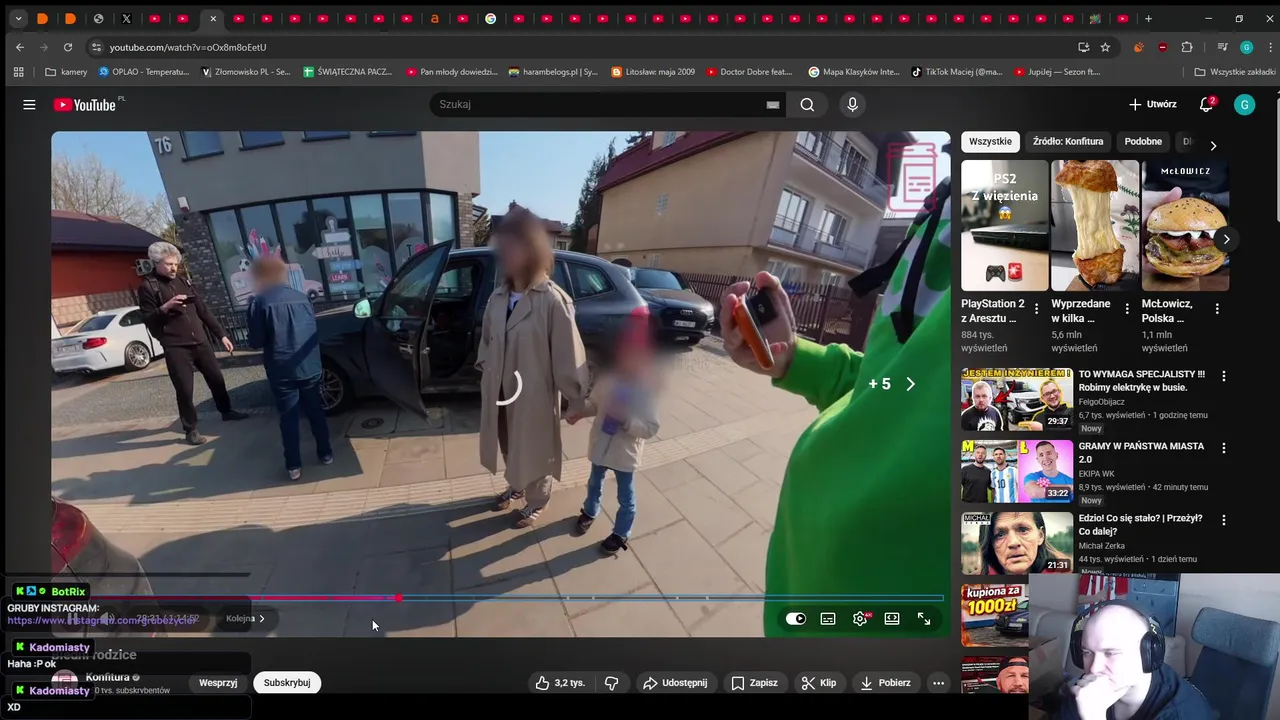Viewport: 1280px width, 720px height.
Task: Open the media control icon in the Chrome toolbar
Action: pyautogui.click(x=1222, y=47)
